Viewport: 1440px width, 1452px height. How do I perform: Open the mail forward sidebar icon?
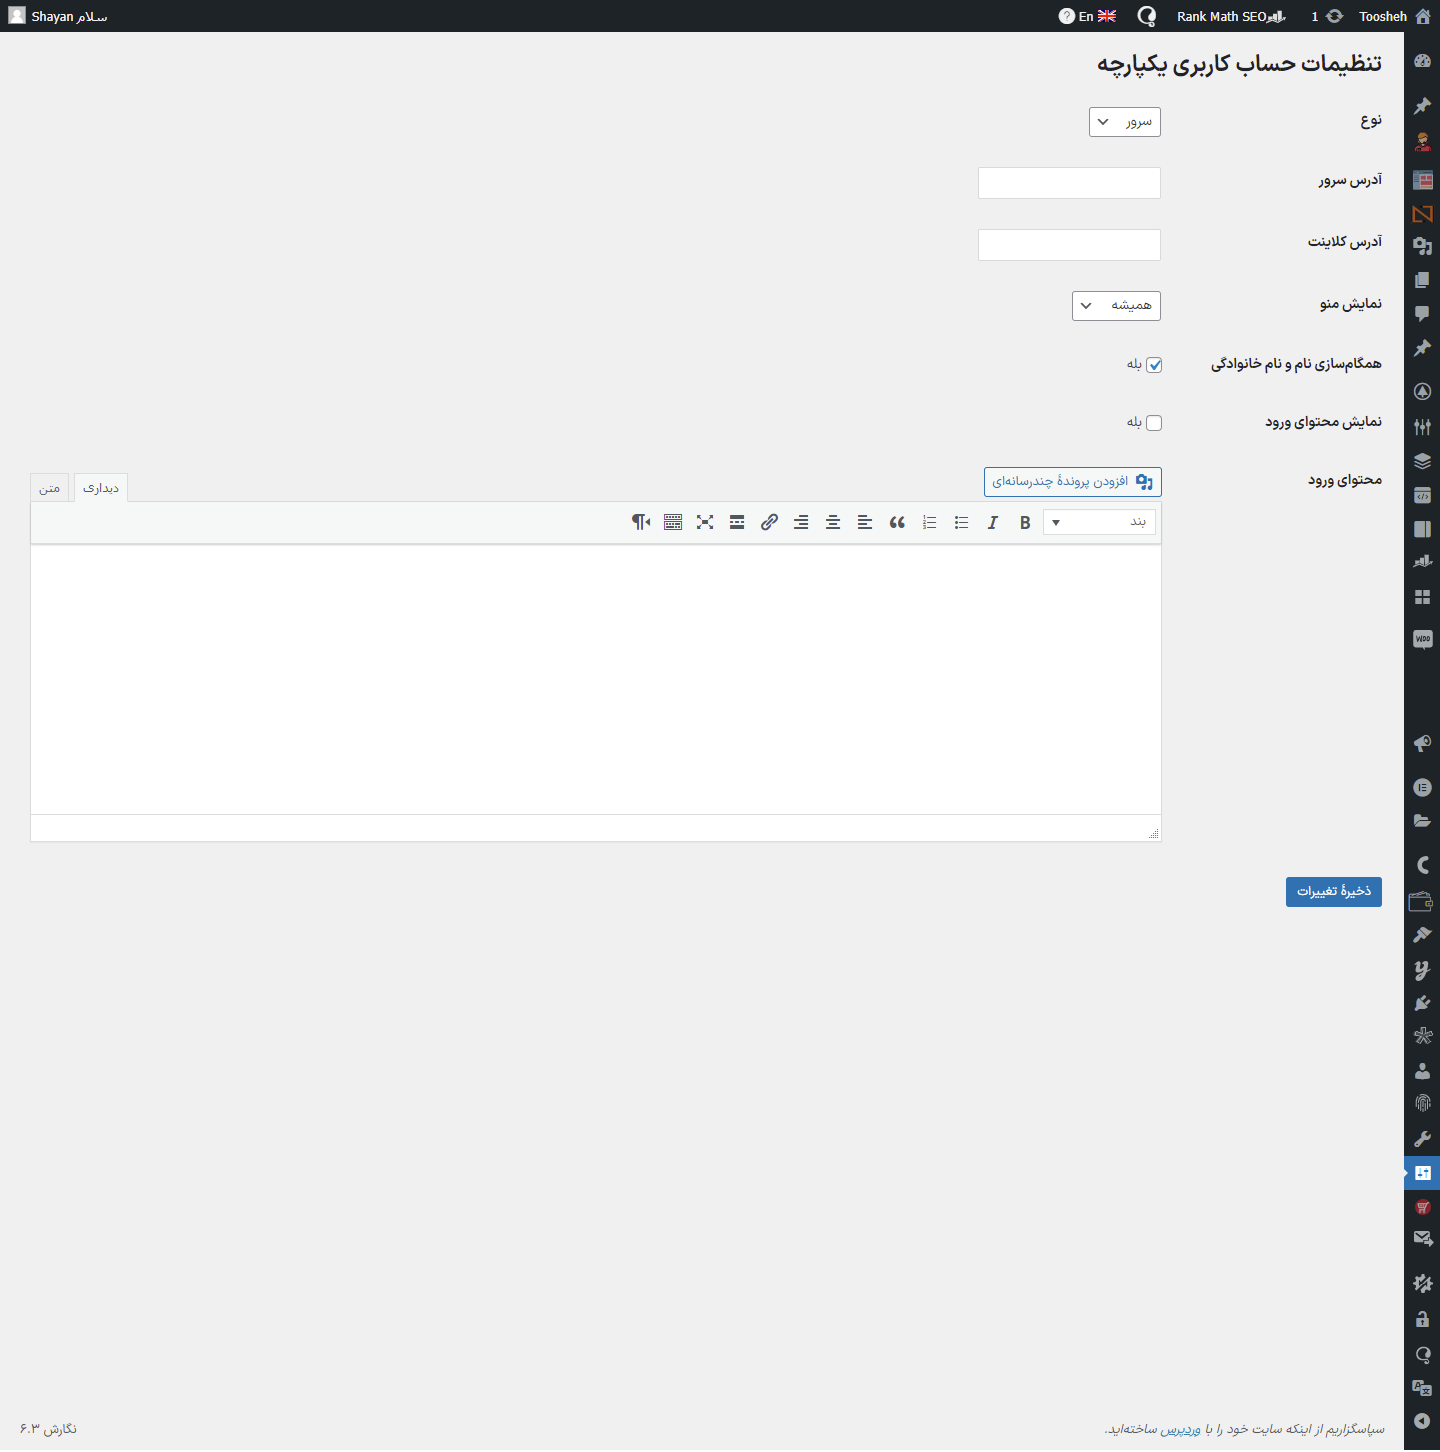(x=1422, y=1239)
